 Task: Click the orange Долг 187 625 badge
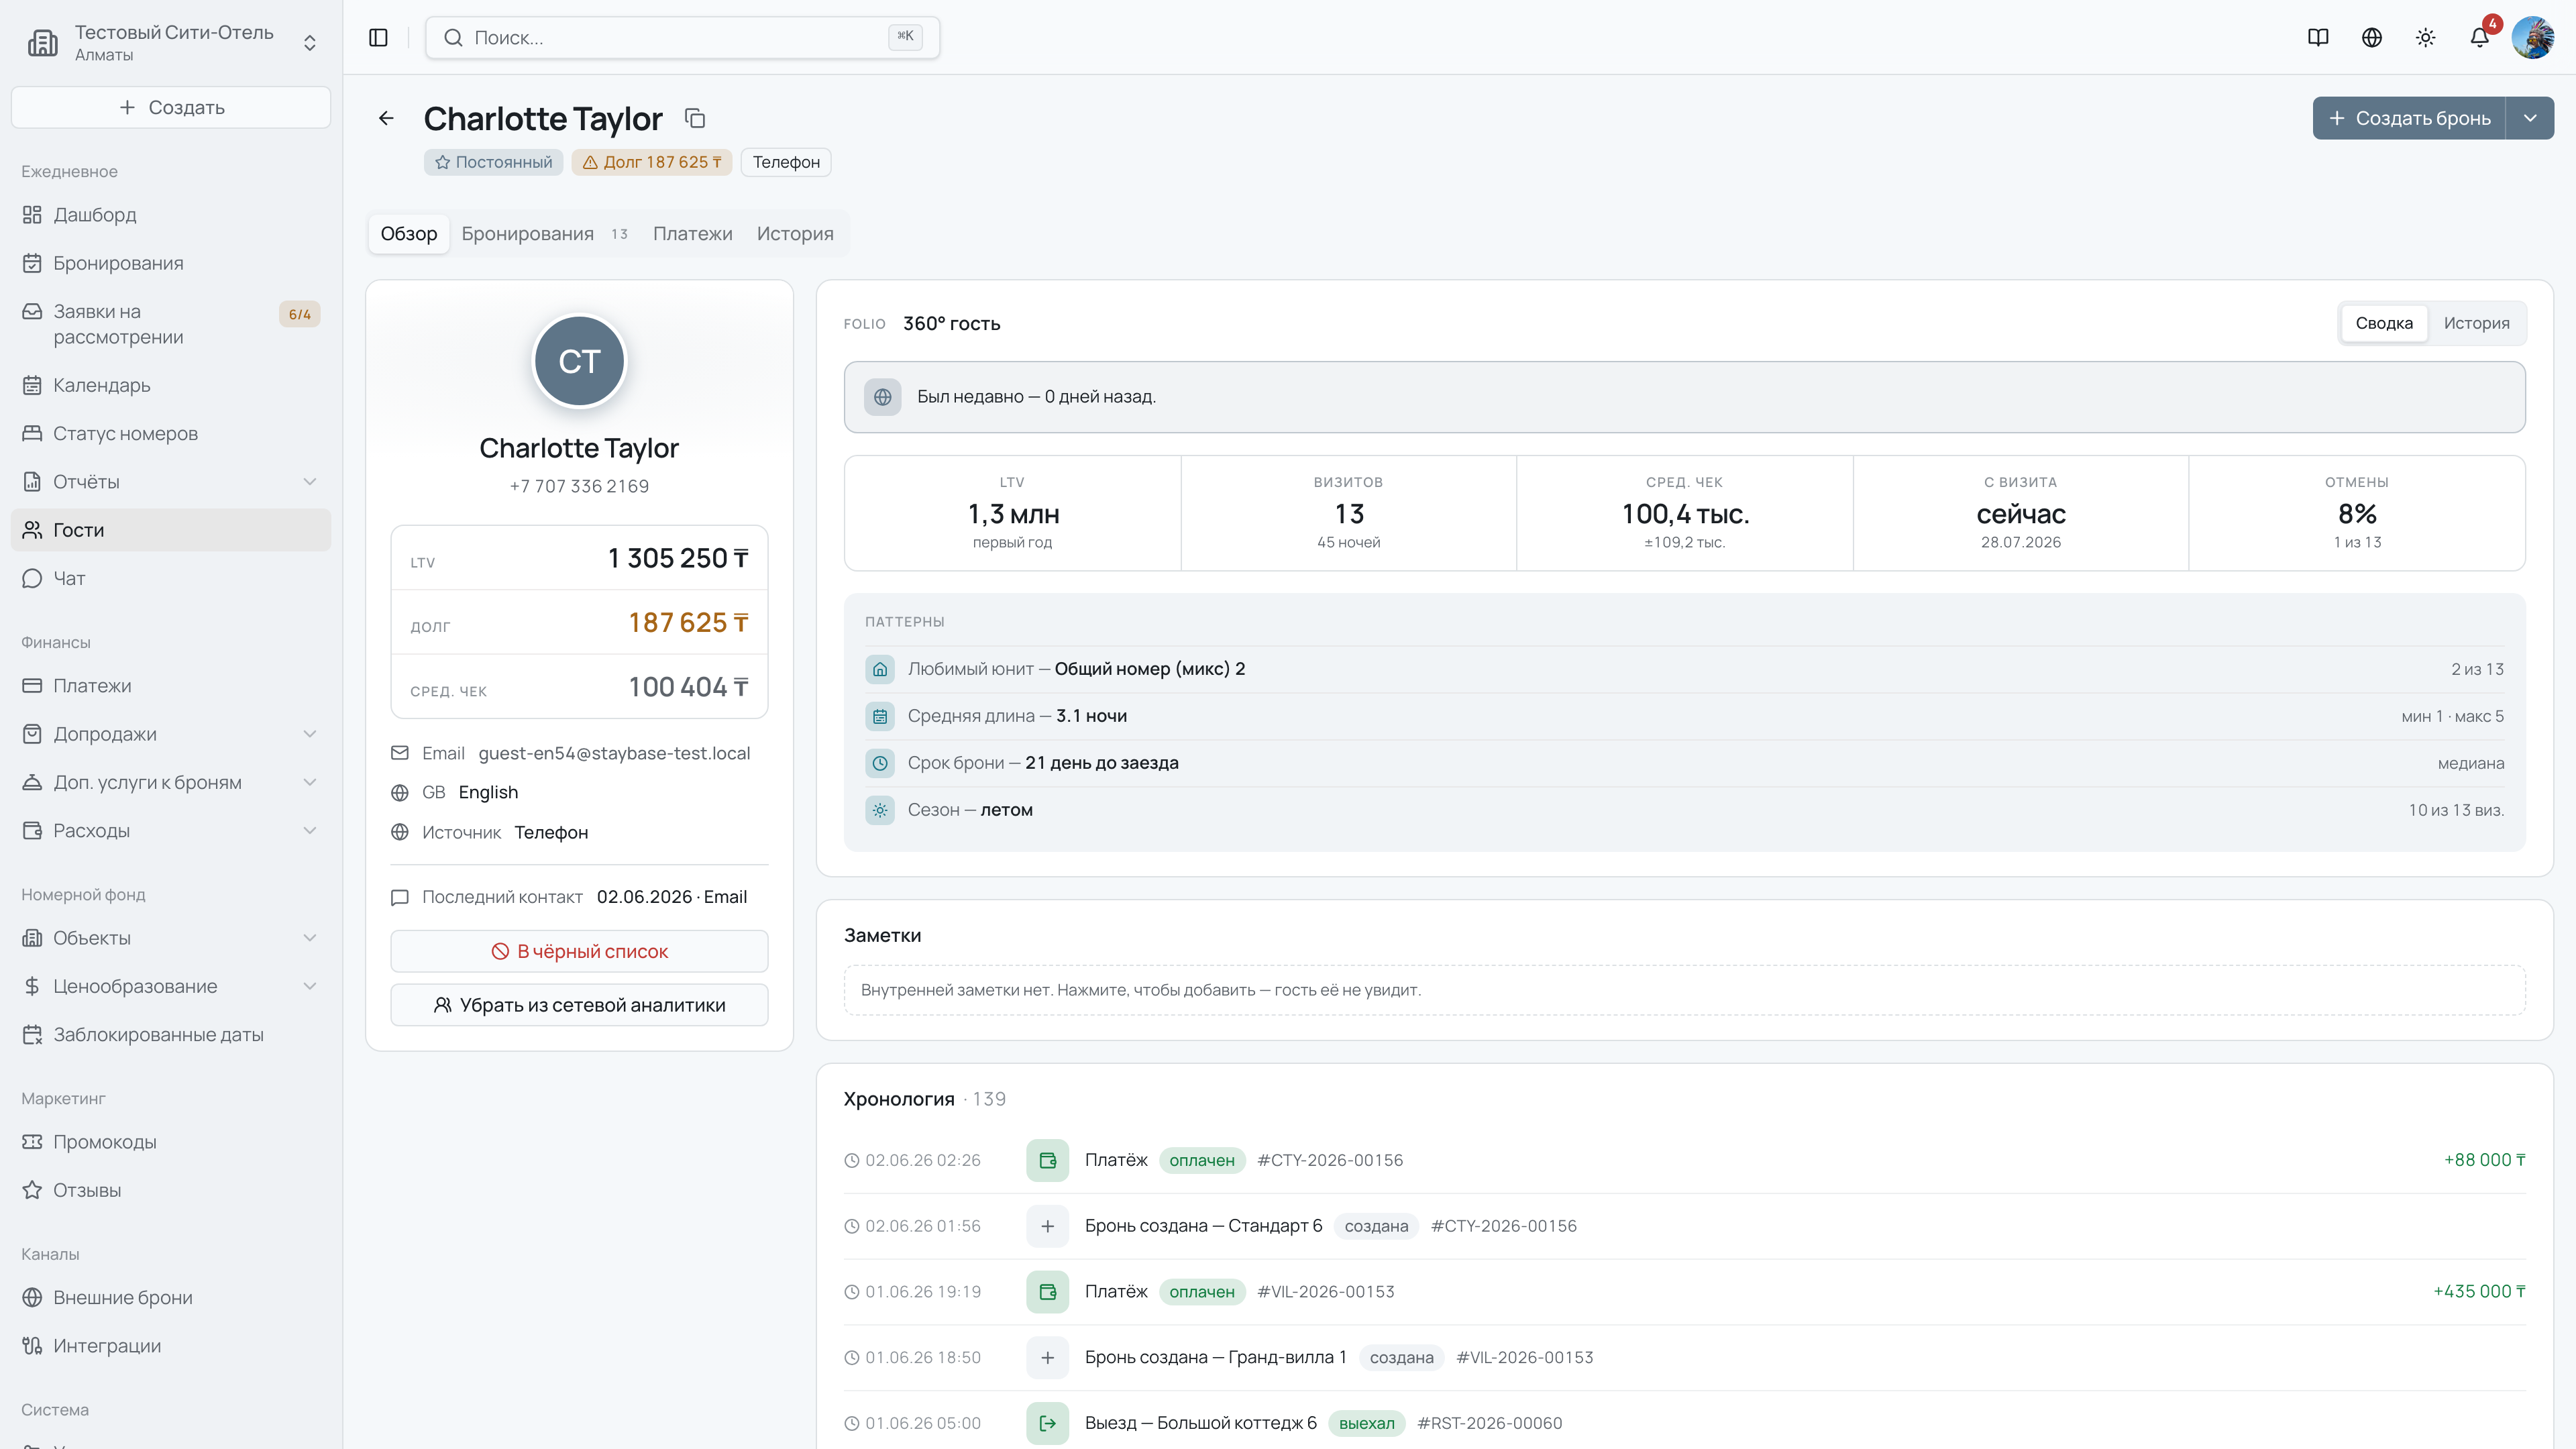click(652, 162)
